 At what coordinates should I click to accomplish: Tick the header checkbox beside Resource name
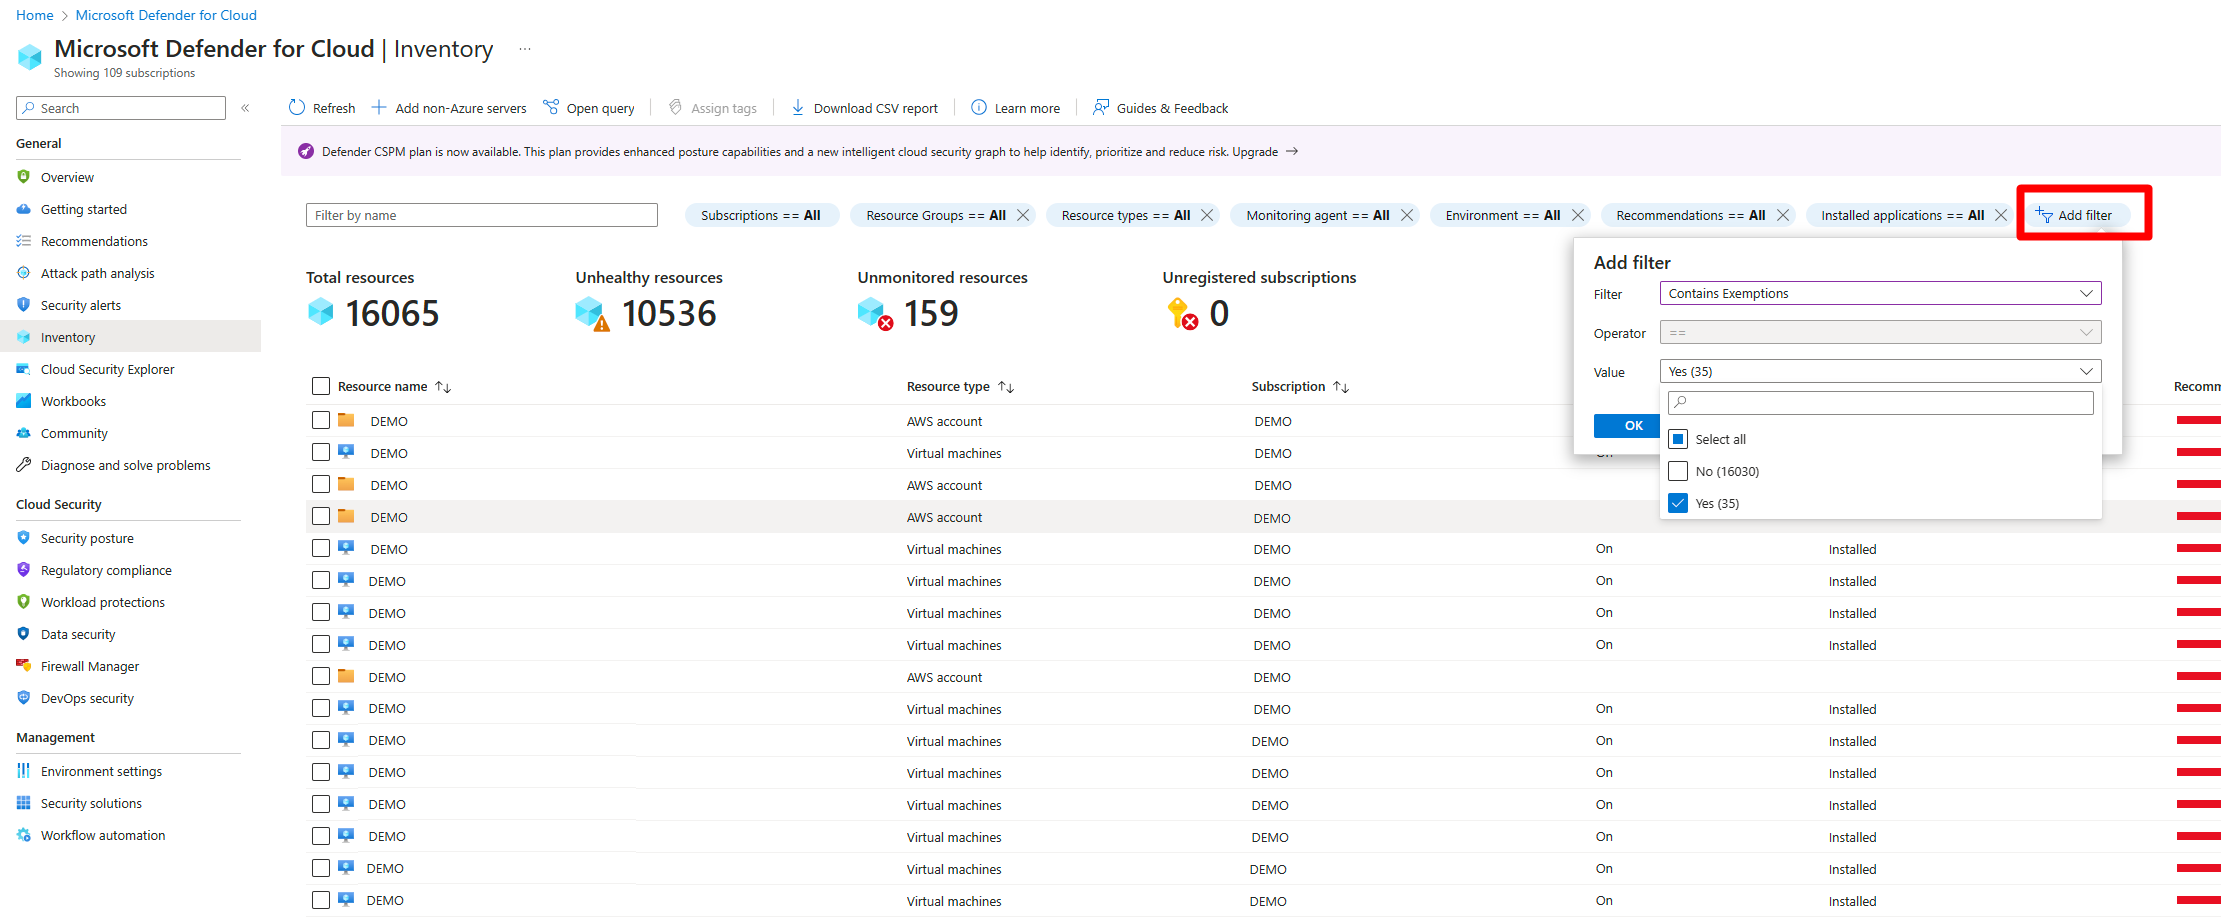(x=321, y=386)
